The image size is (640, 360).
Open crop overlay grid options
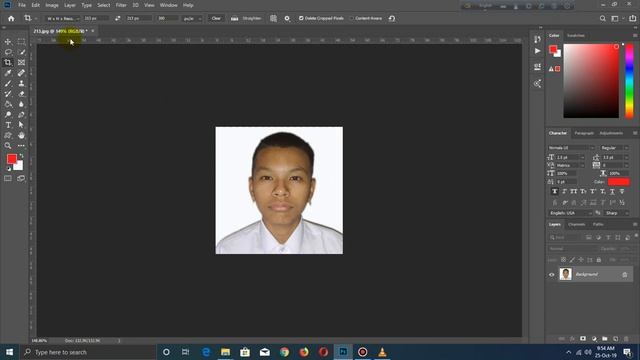click(x=273, y=18)
